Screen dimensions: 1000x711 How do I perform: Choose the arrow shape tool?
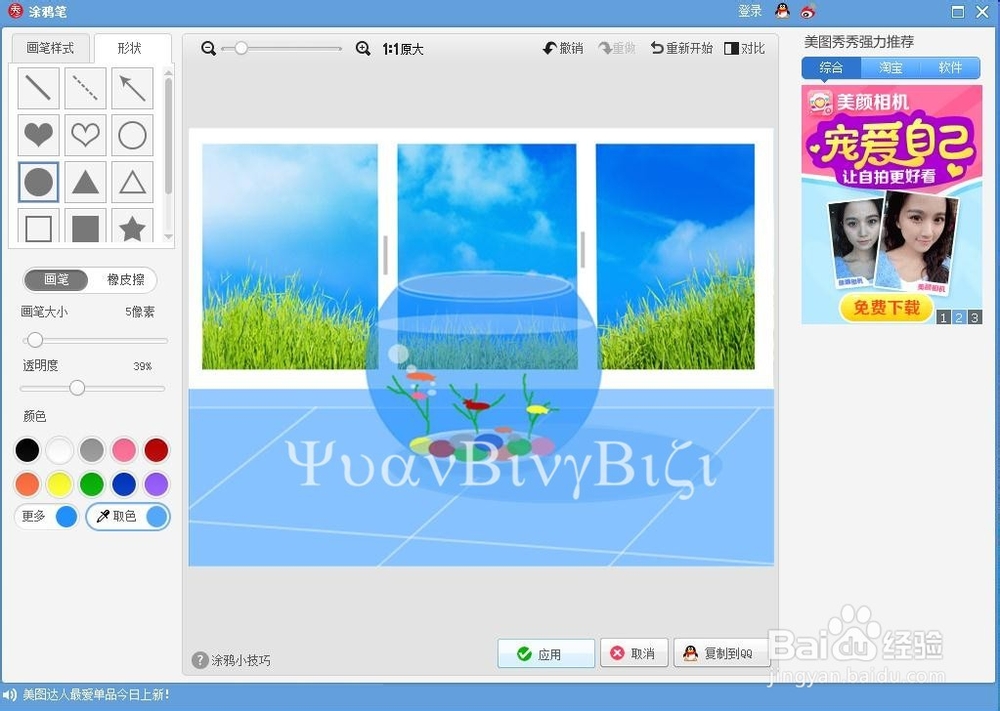point(132,88)
